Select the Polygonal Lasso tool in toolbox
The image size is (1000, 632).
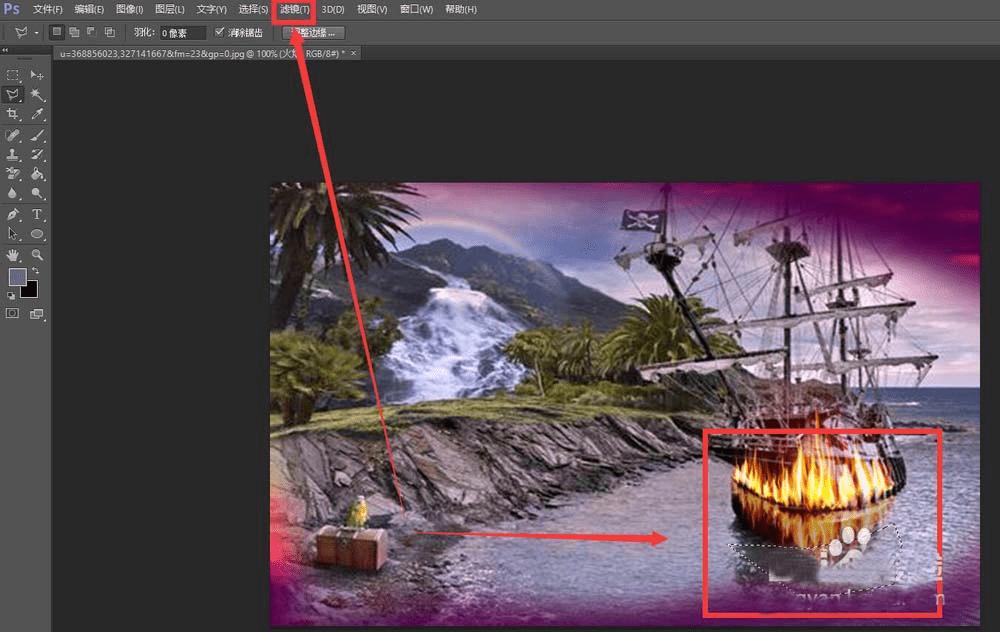[x=12, y=95]
